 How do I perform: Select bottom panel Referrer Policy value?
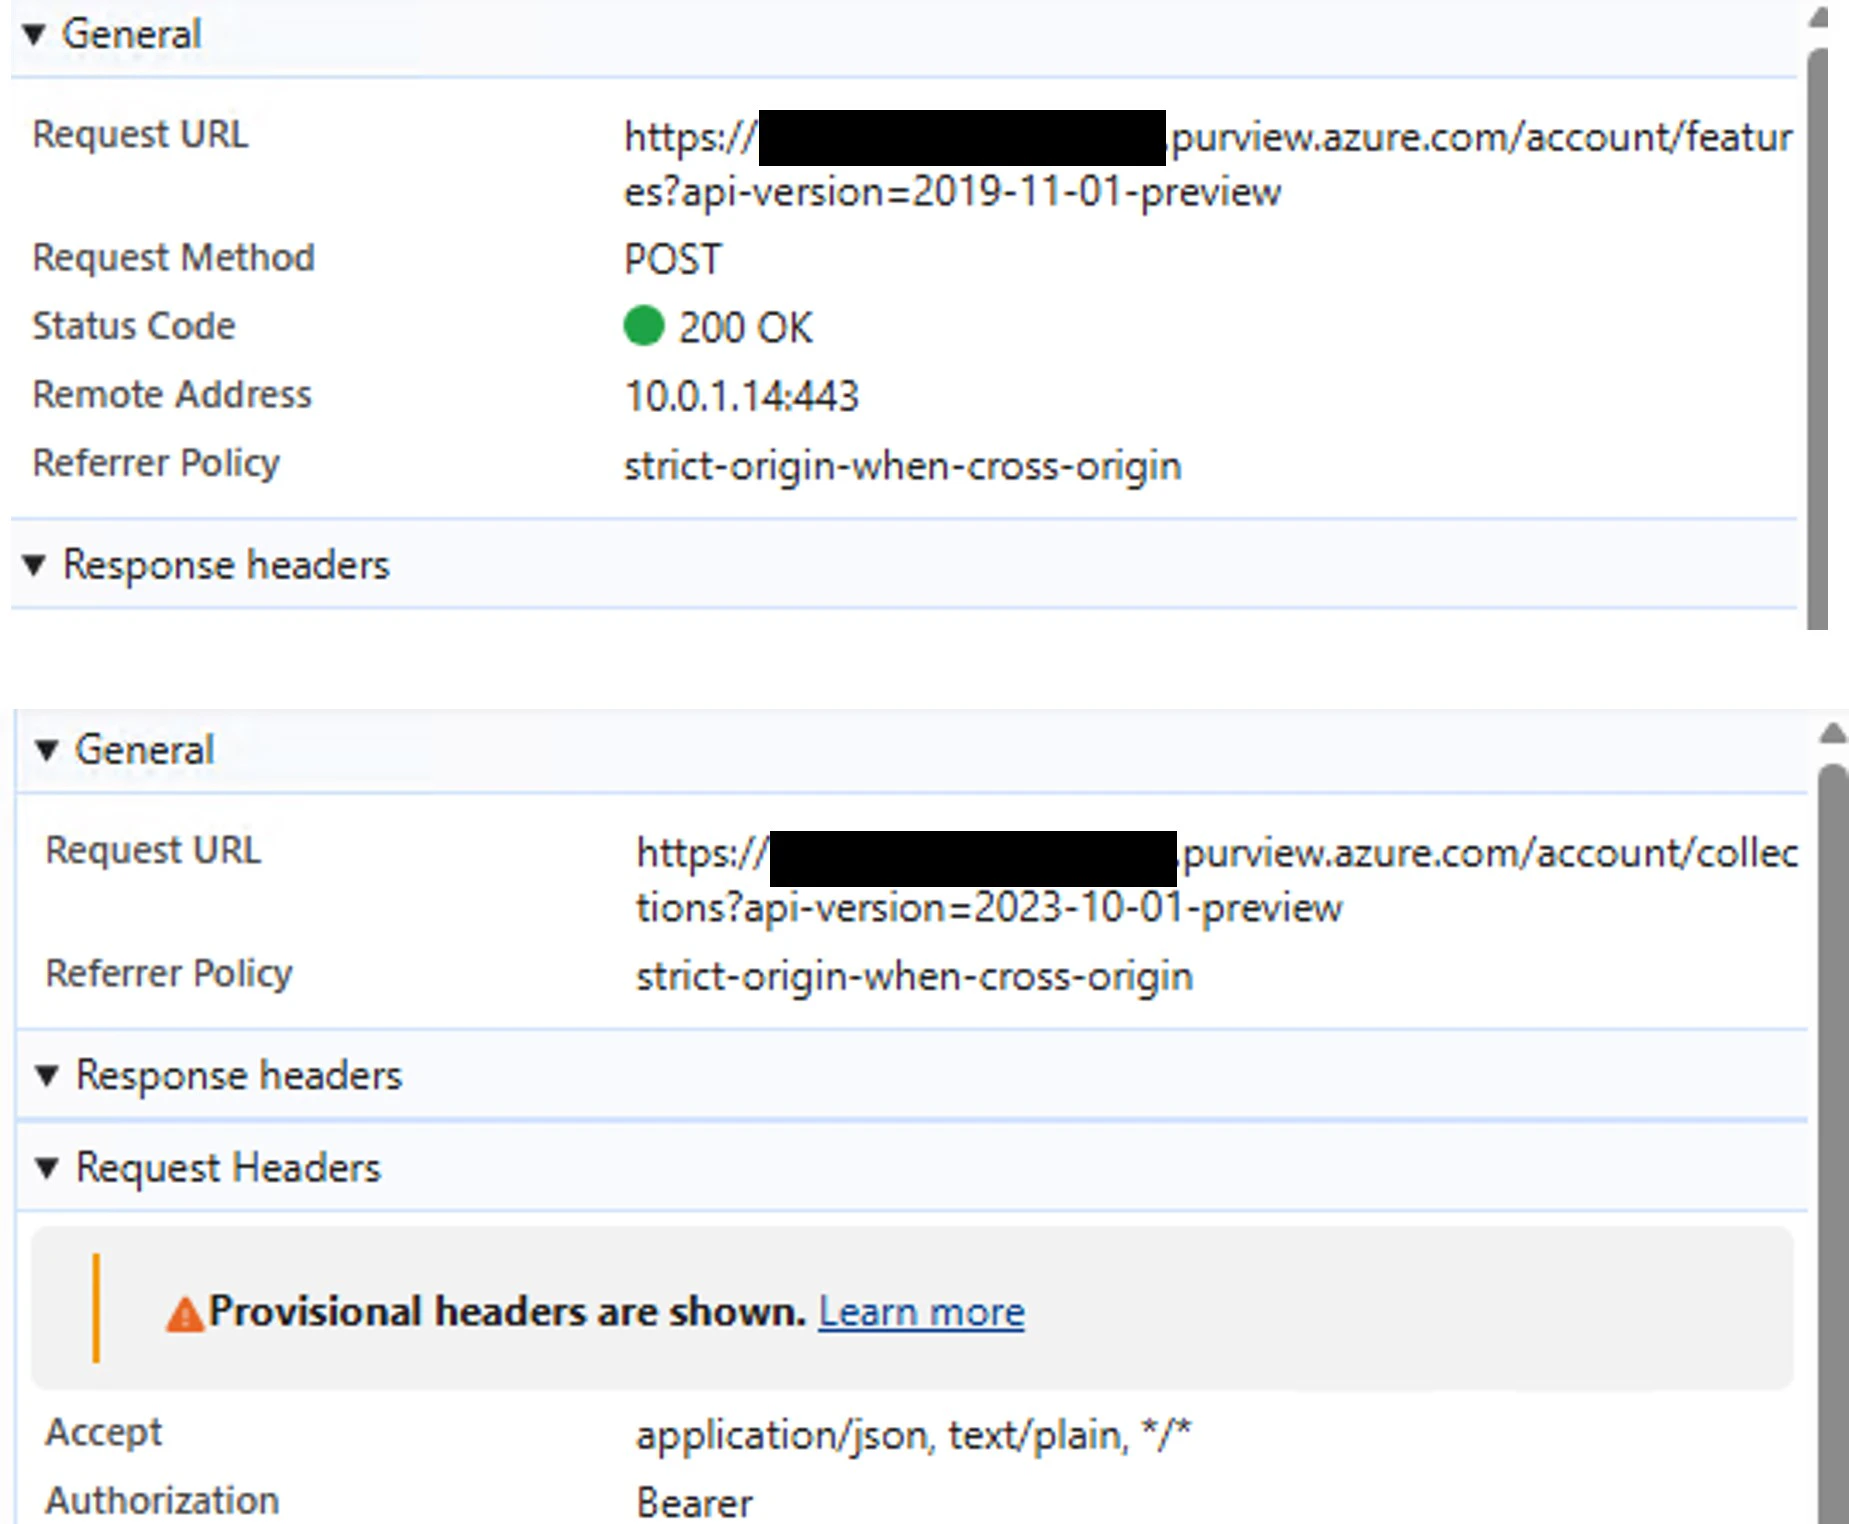pos(915,976)
